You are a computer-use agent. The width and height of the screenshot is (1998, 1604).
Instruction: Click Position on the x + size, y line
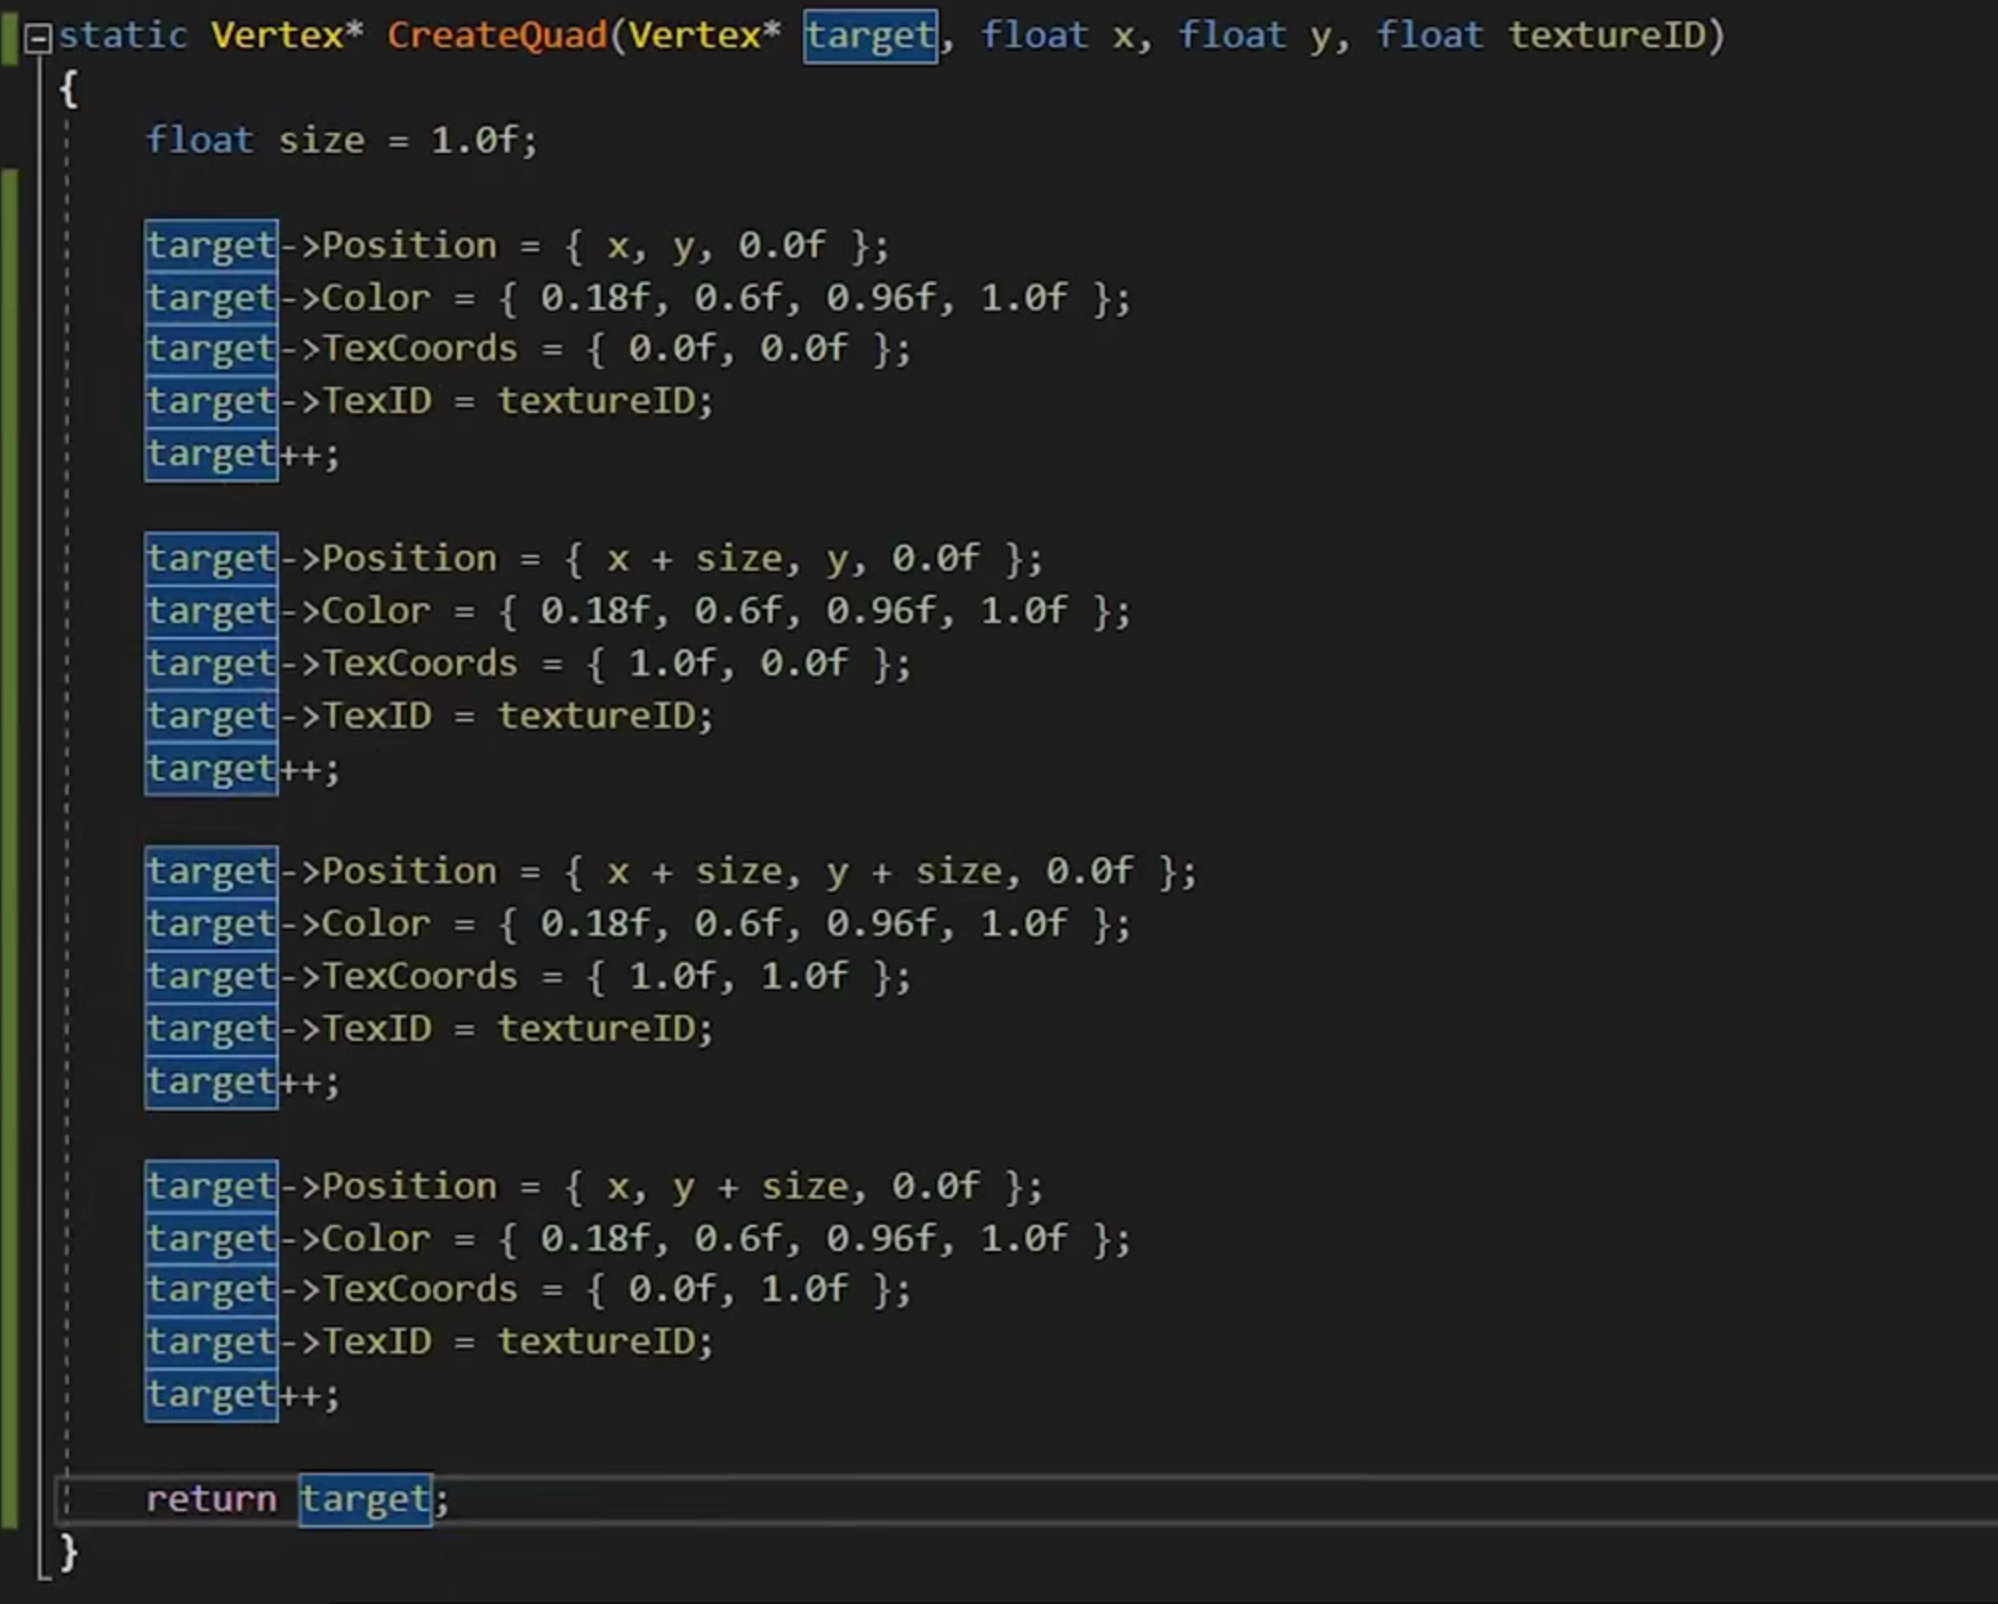point(409,558)
